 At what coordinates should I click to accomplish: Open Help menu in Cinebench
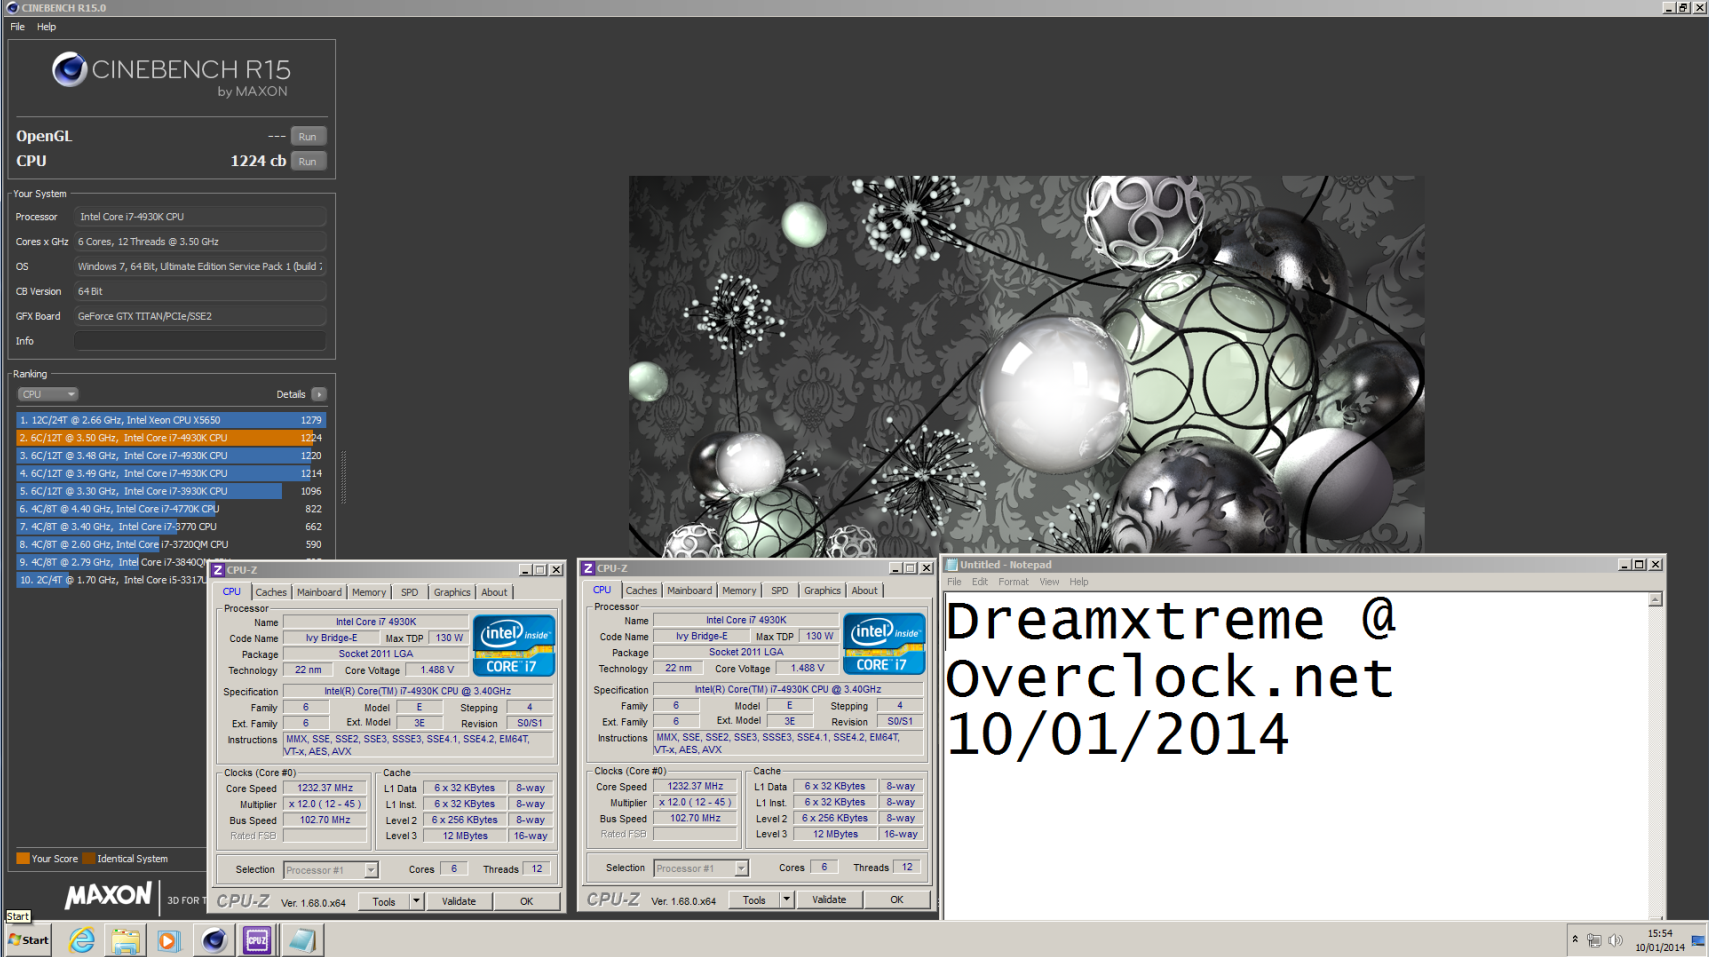pyautogui.click(x=46, y=27)
